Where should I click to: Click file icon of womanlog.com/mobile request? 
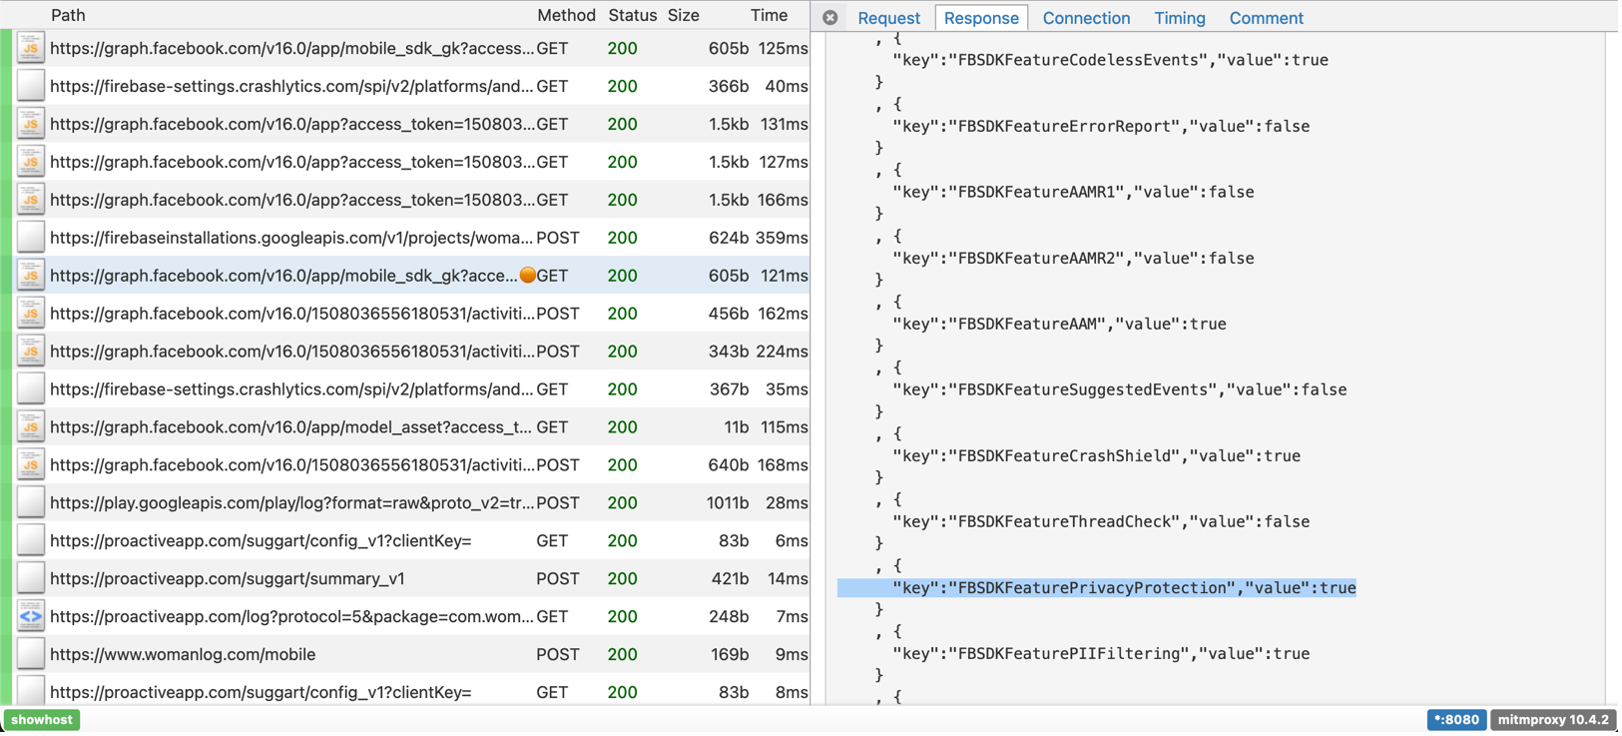click(x=31, y=655)
